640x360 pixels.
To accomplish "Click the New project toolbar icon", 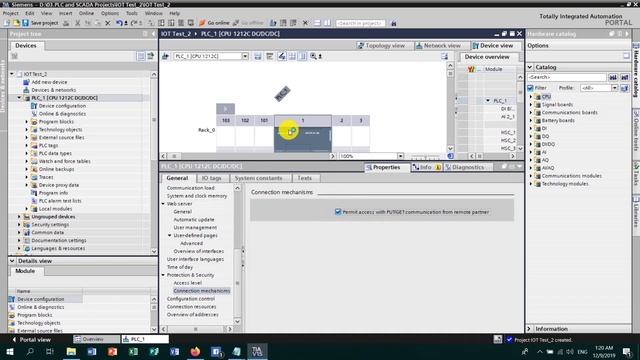I will [x=7, y=23].
